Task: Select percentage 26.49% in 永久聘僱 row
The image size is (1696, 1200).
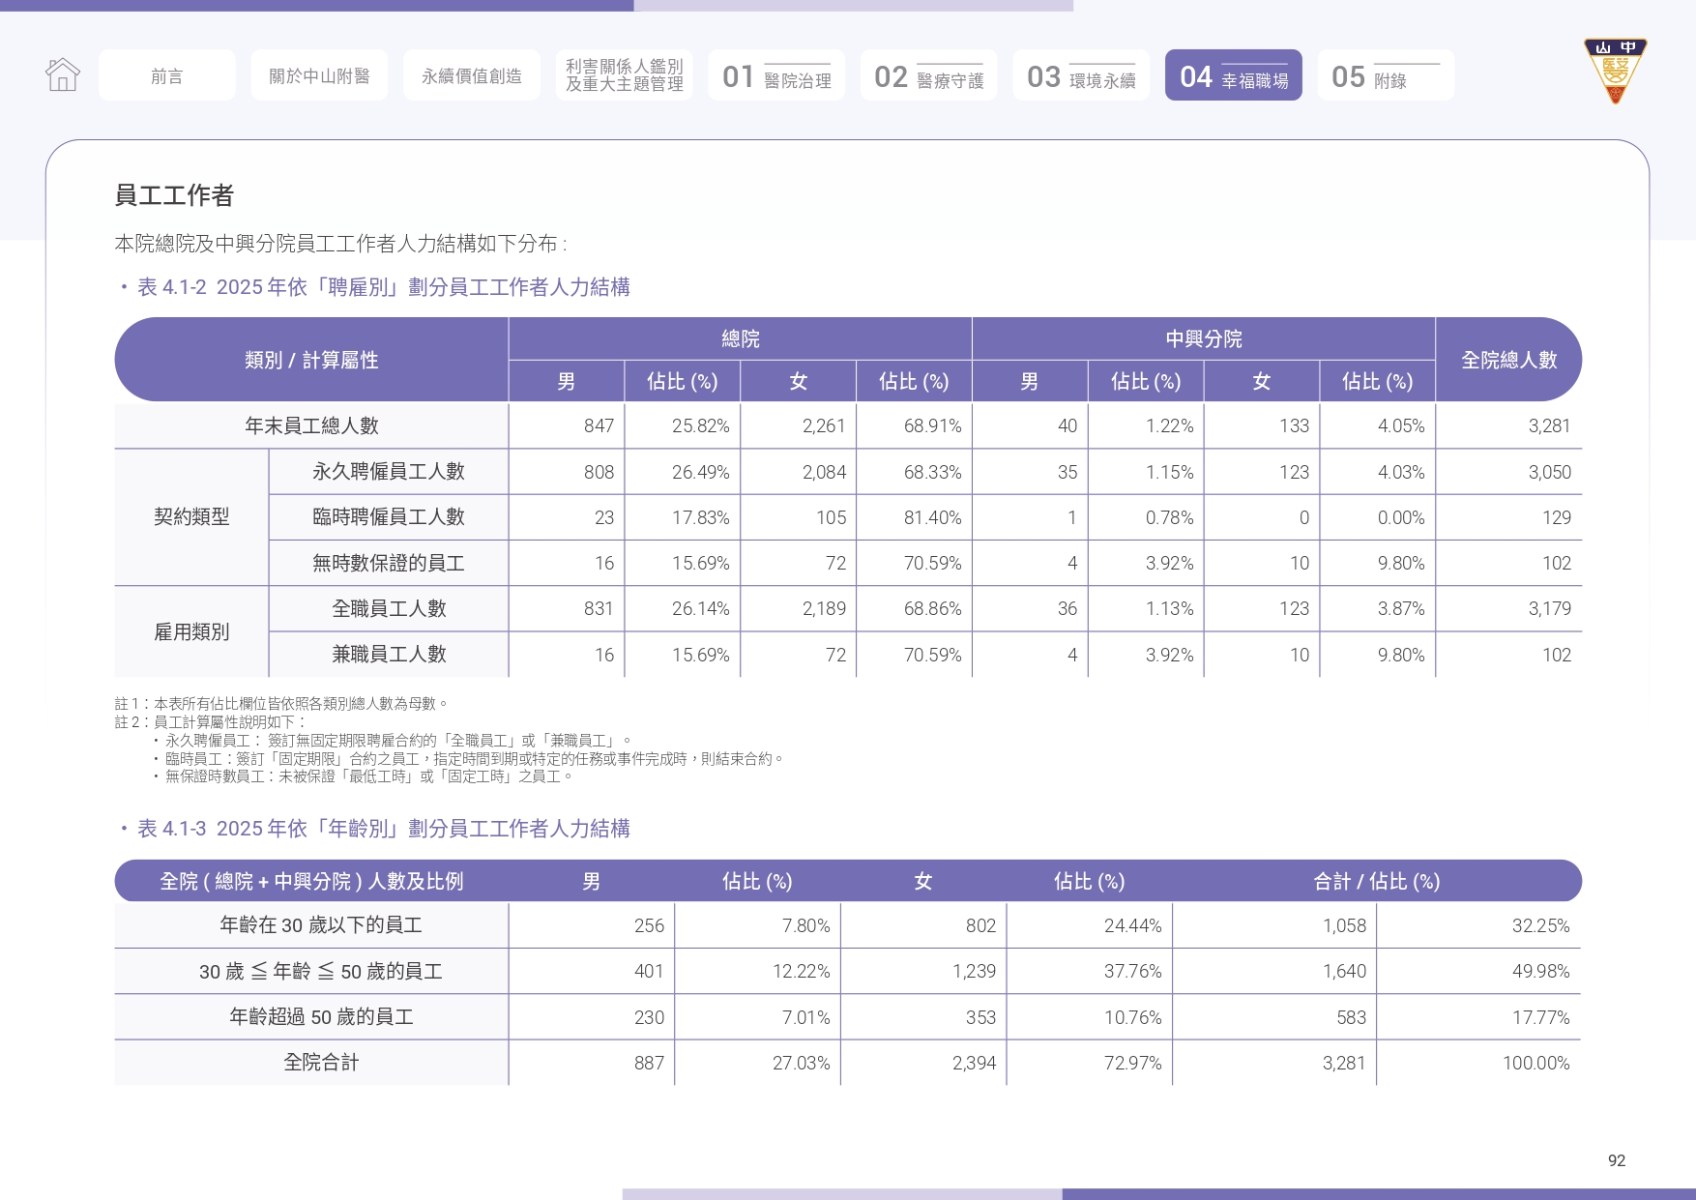Action: (x=700, y=472)
